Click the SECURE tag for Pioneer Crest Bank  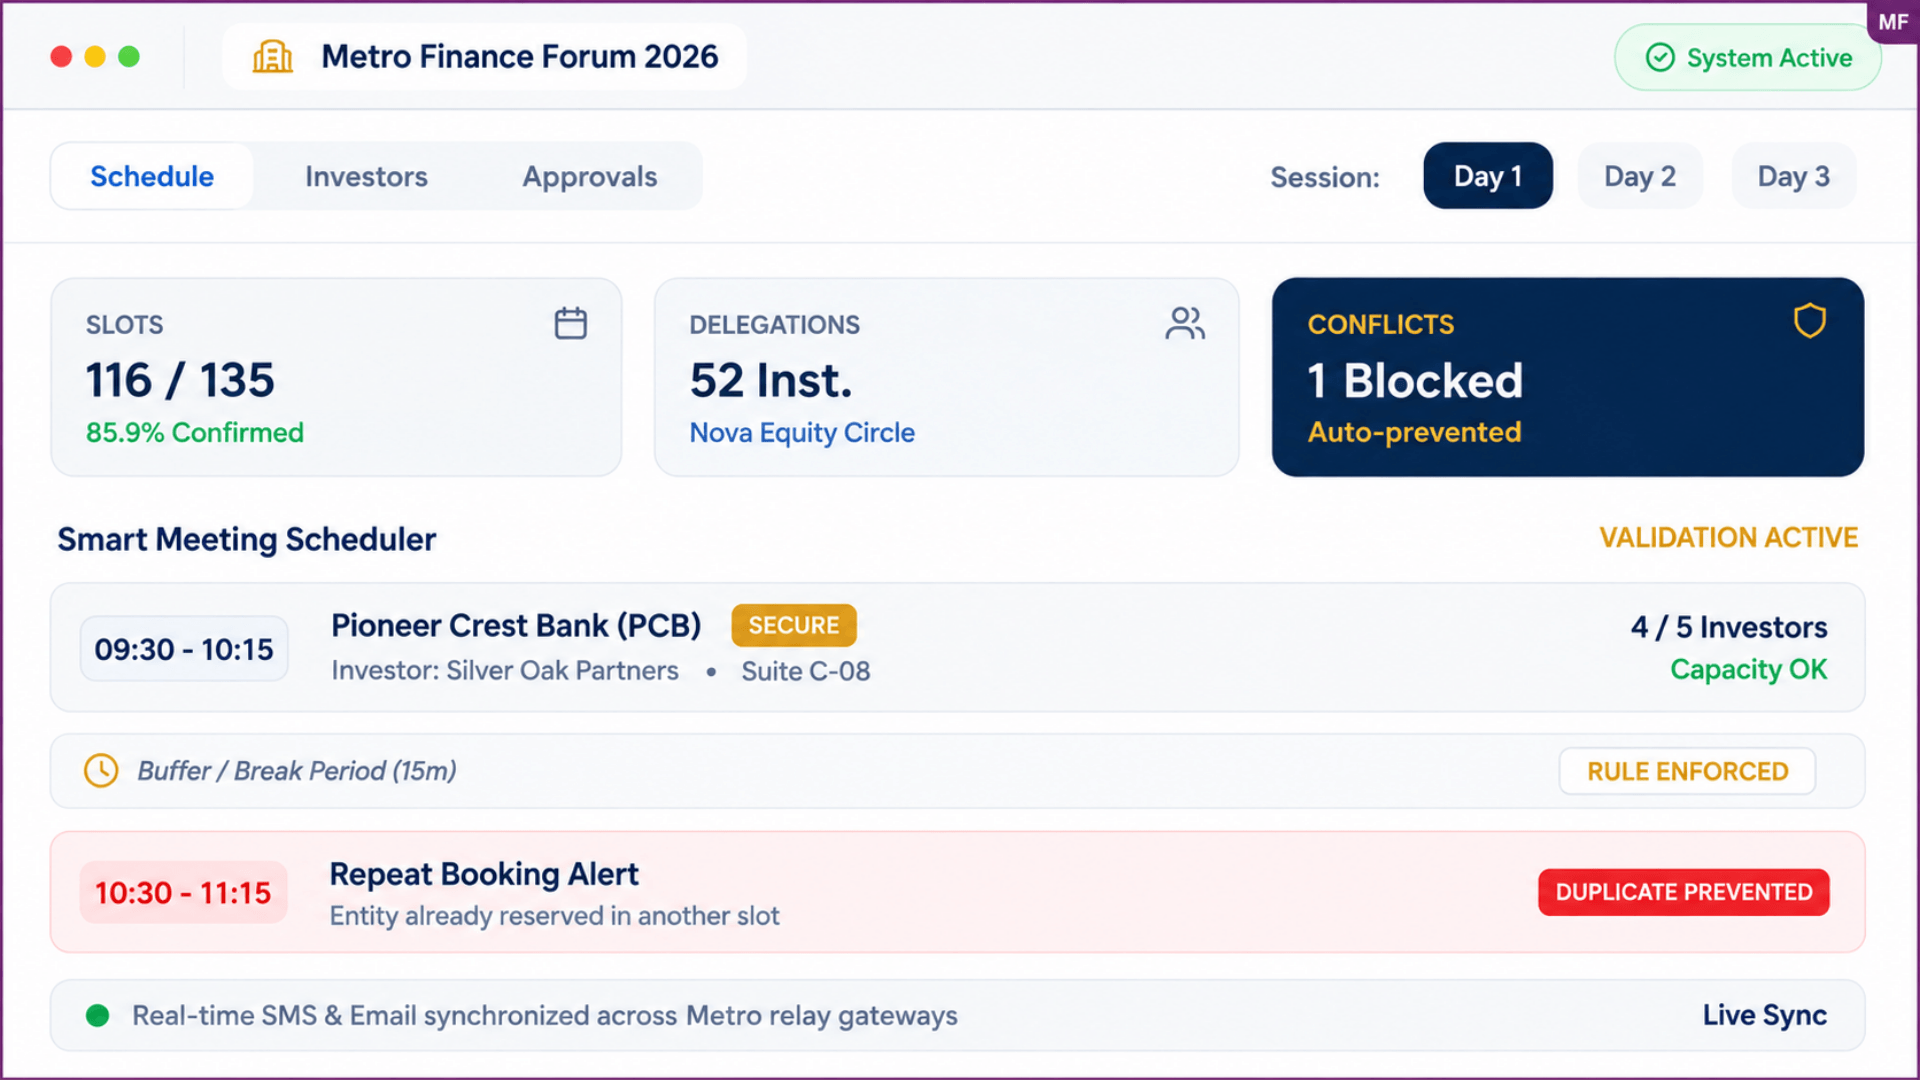tap(794, 625)
